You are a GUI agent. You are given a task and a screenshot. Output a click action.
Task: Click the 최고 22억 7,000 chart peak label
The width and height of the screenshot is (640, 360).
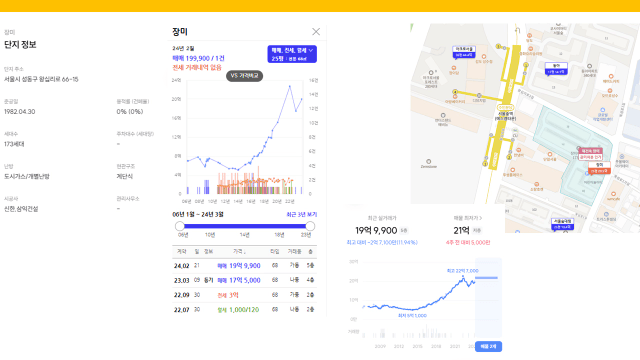pos(462,271)
